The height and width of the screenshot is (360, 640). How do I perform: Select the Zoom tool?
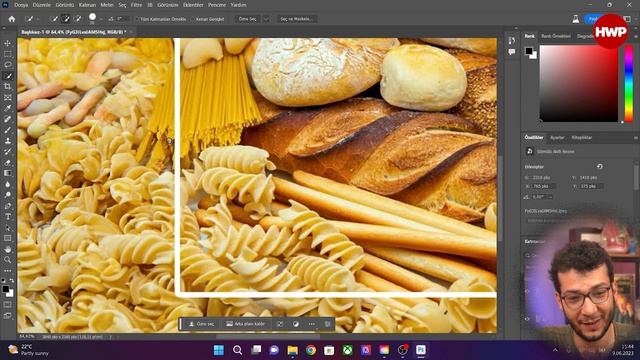pyautogui.click(x=8, y=260)
